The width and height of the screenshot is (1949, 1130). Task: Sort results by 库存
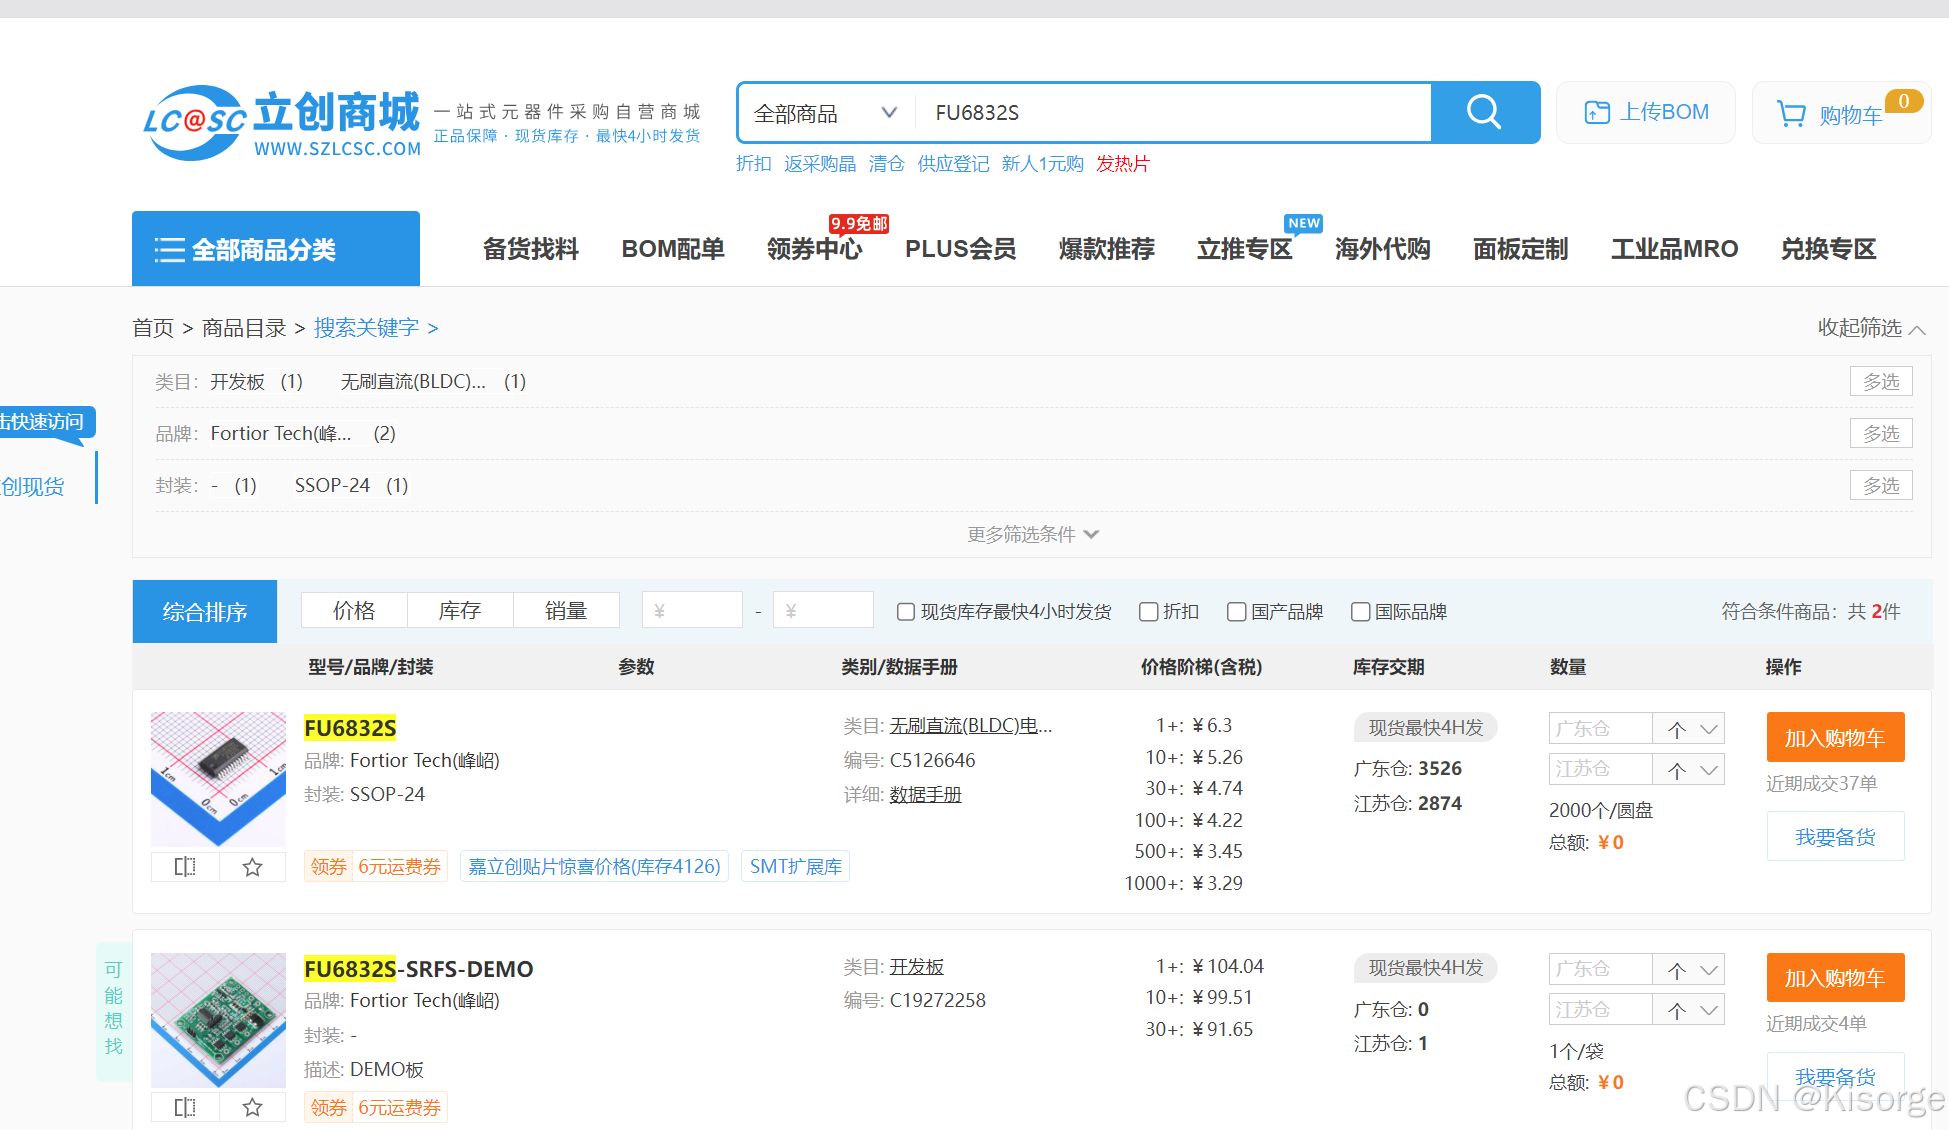coord(460,610)
